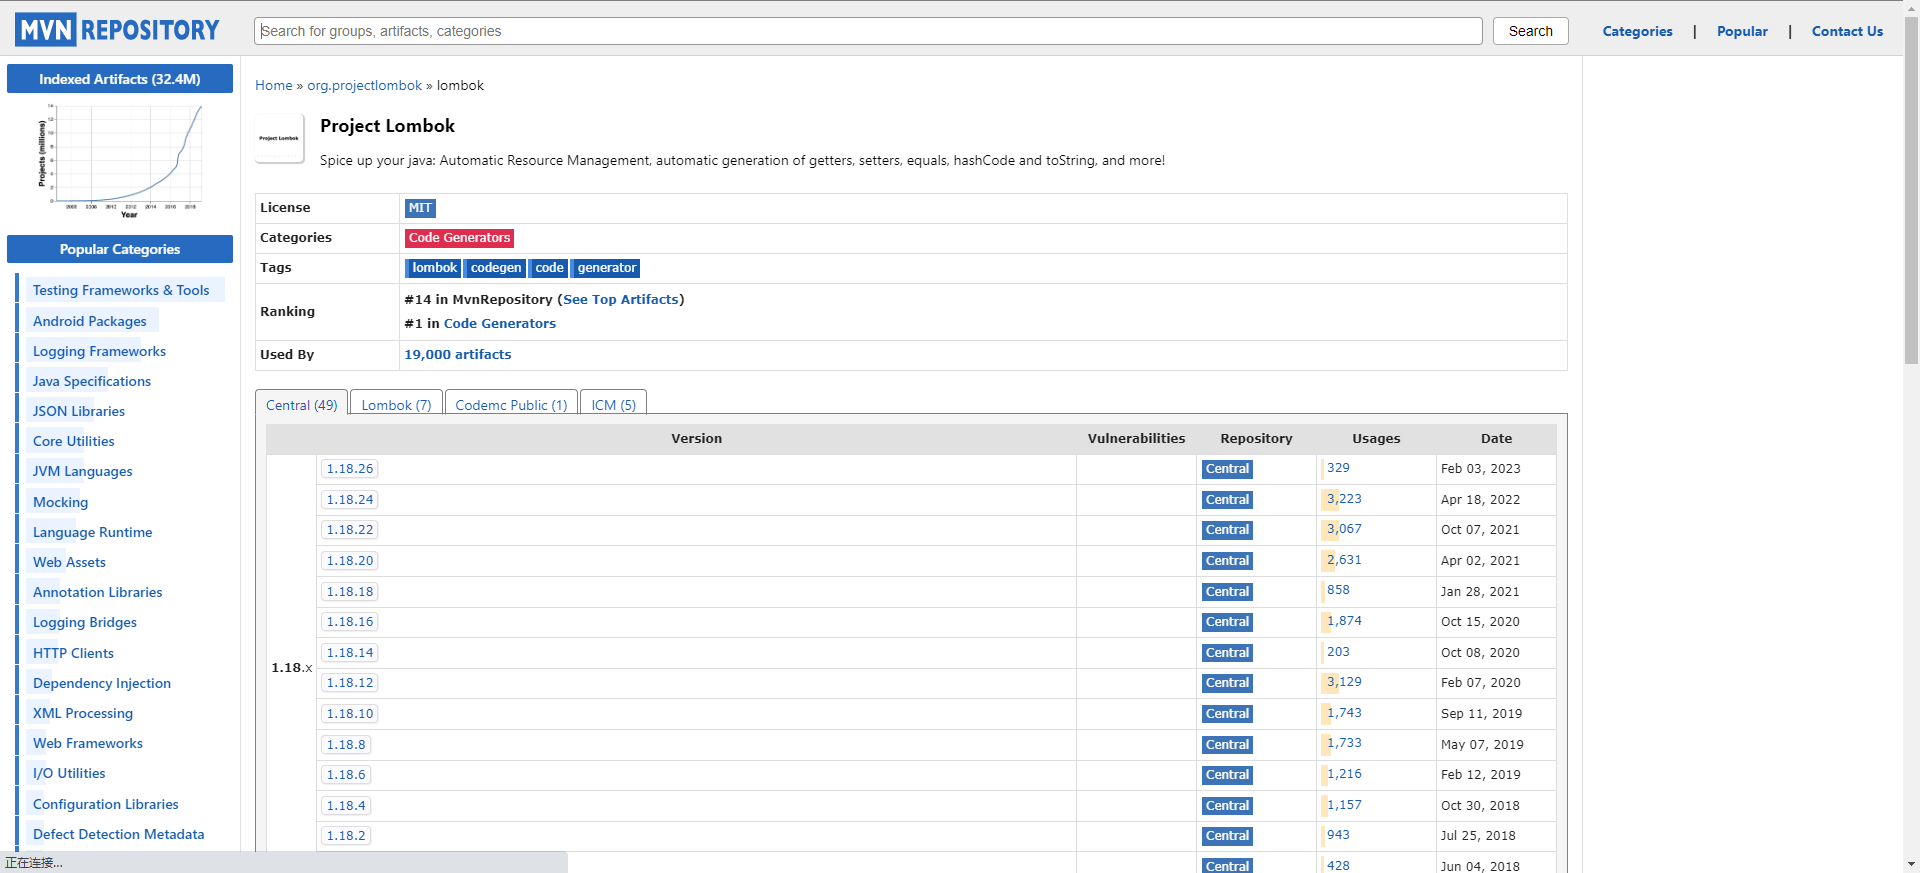
Task: Open JSON Libraries category
Action: (x=79, y=411)
